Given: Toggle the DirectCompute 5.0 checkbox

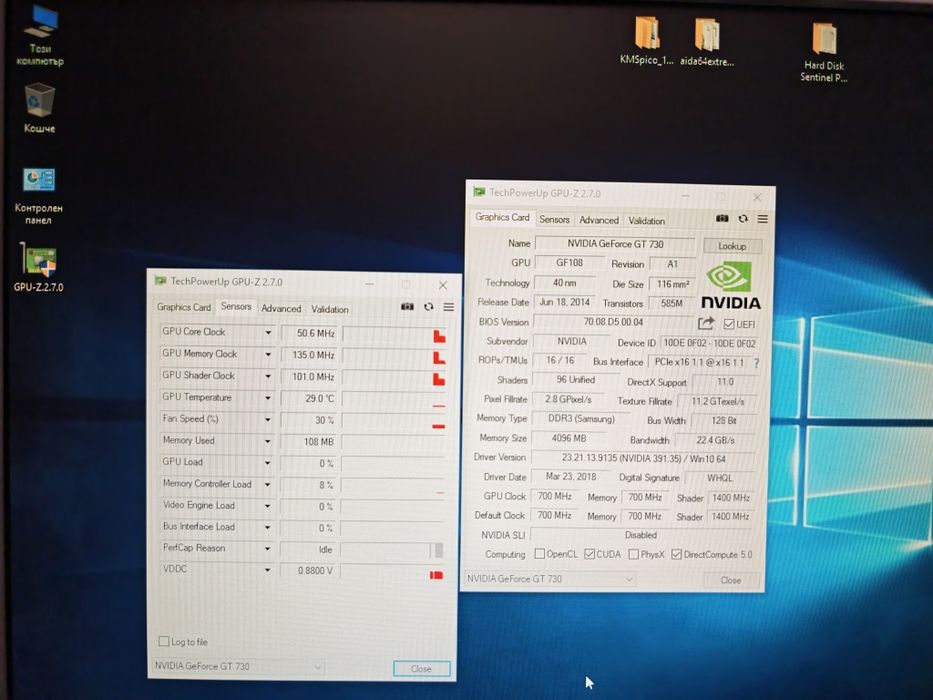Looking at the screenshot, I should 676,554.
